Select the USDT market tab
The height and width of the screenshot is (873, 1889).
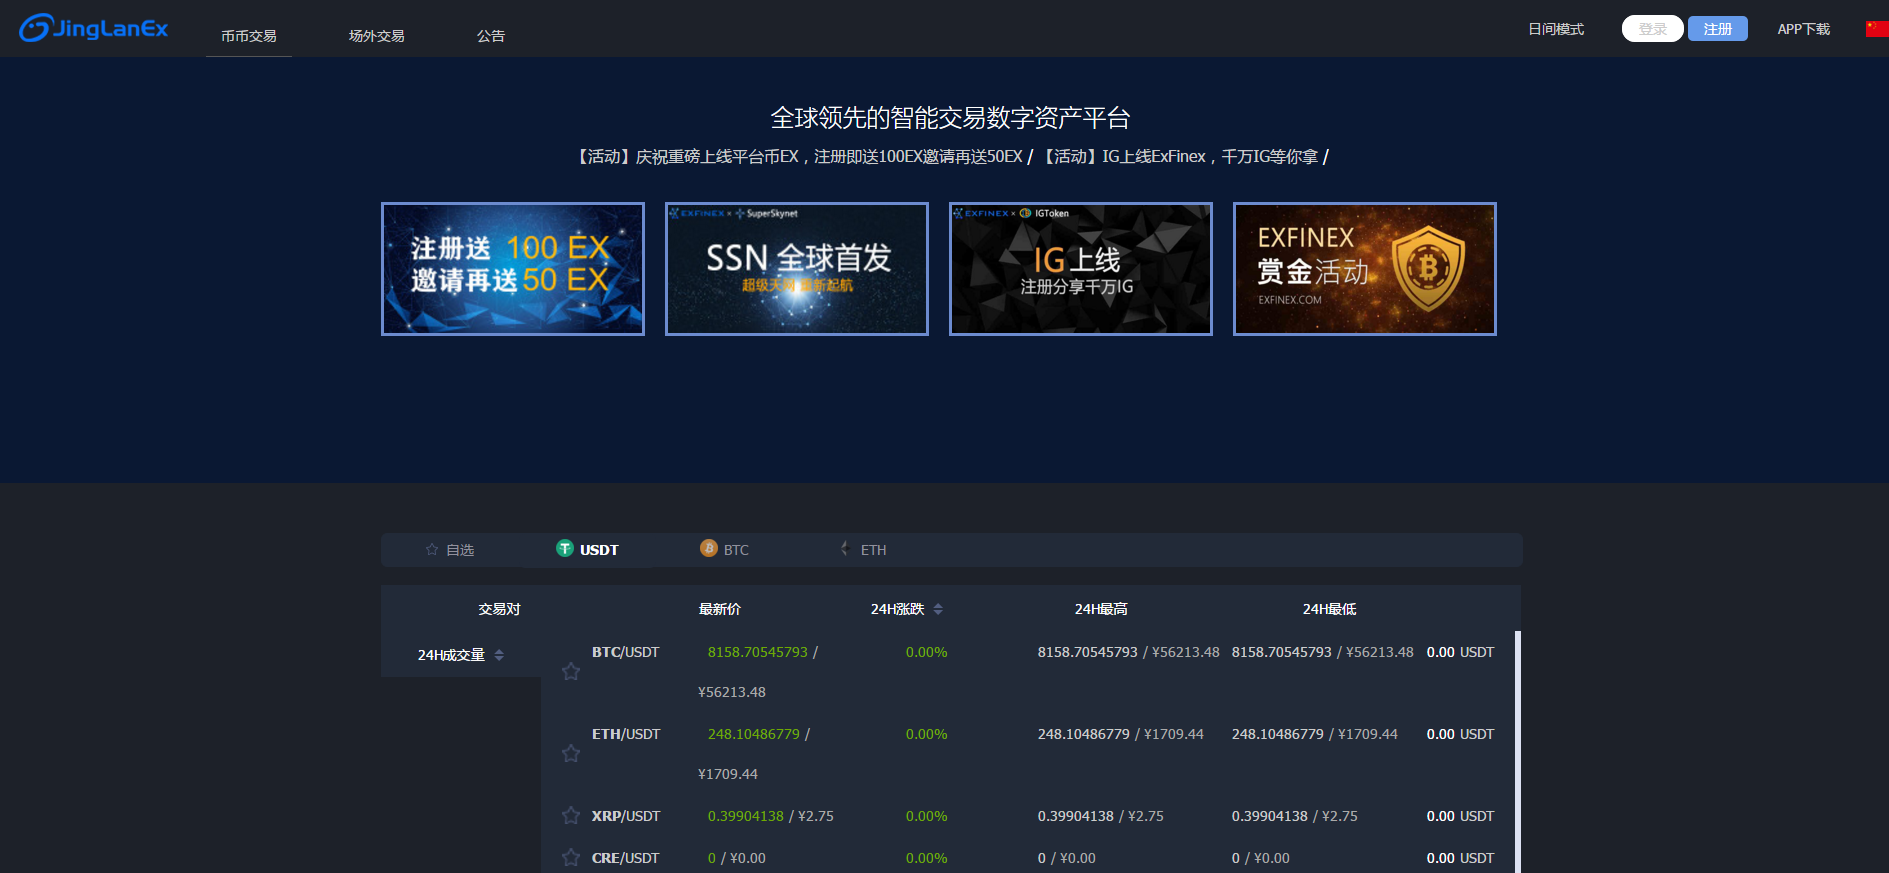(x=588, y=549)
